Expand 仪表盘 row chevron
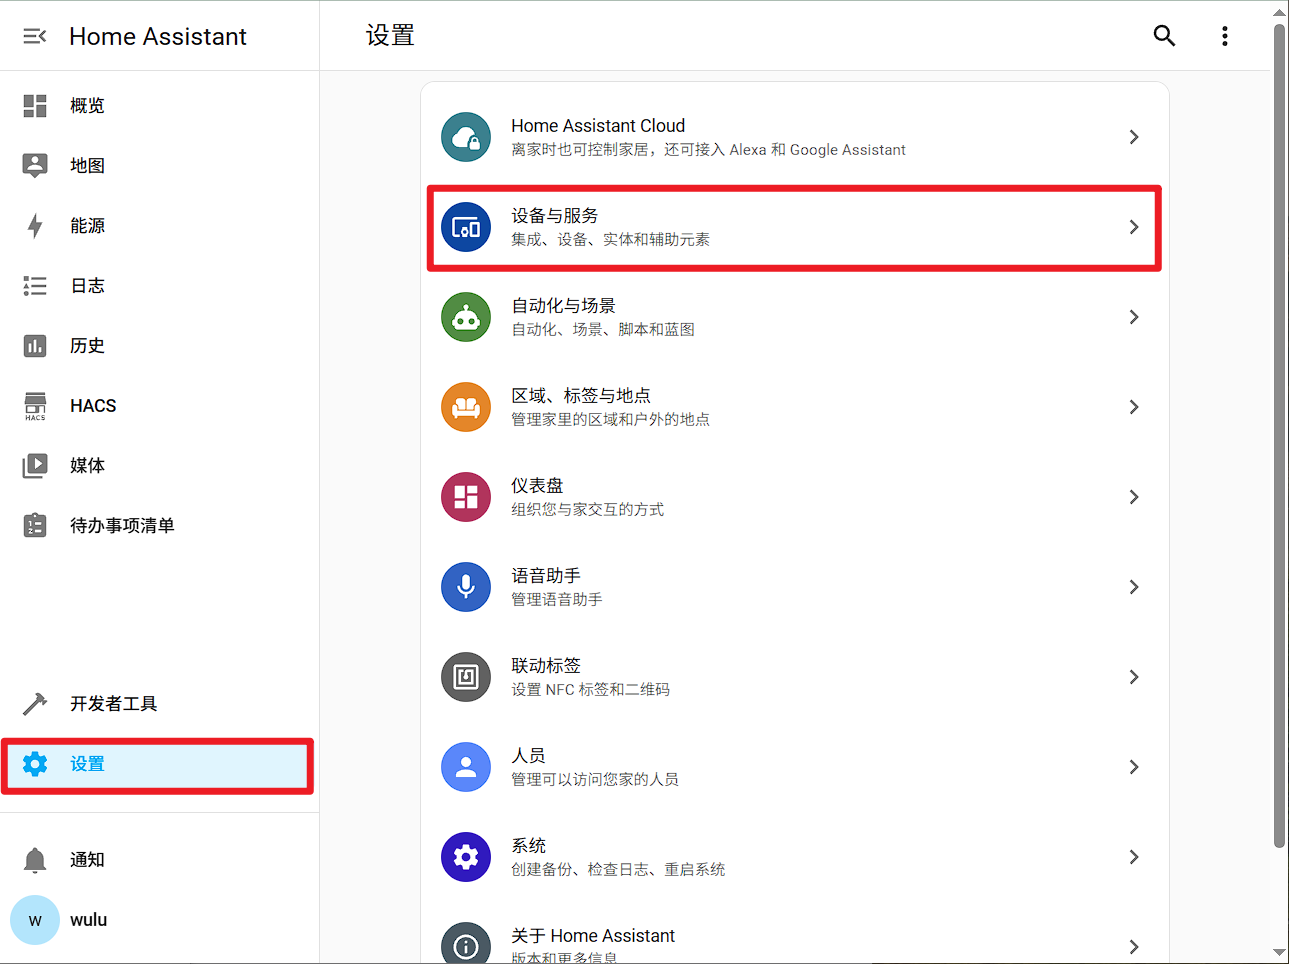The image size is (1289, 964). pos(1134,497)
